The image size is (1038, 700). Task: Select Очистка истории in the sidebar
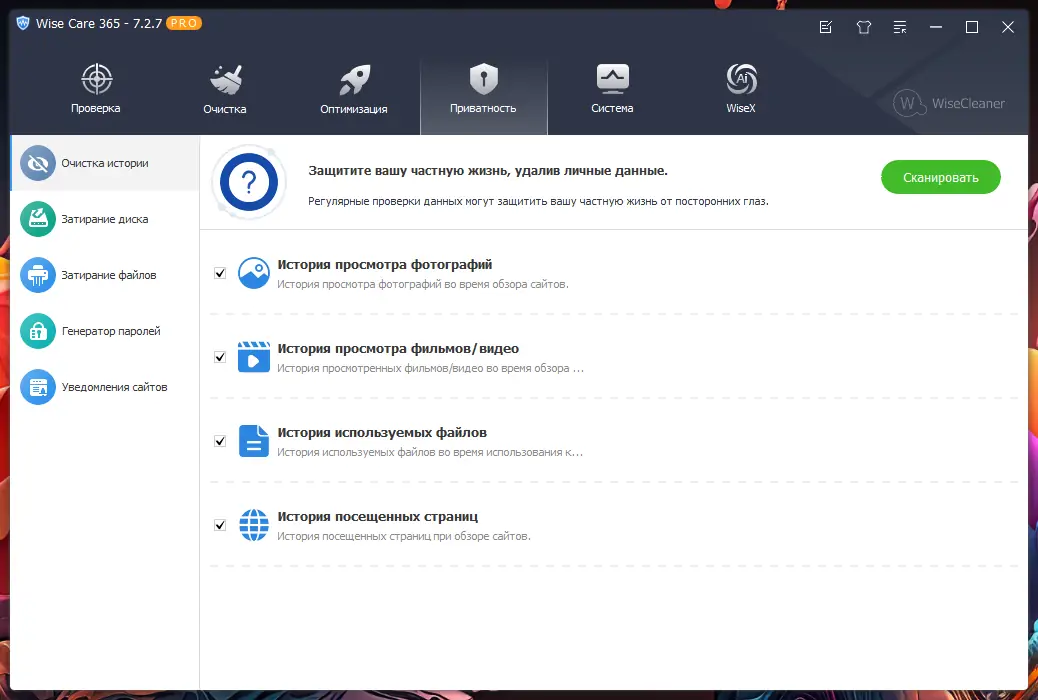(x=104, y=163)
